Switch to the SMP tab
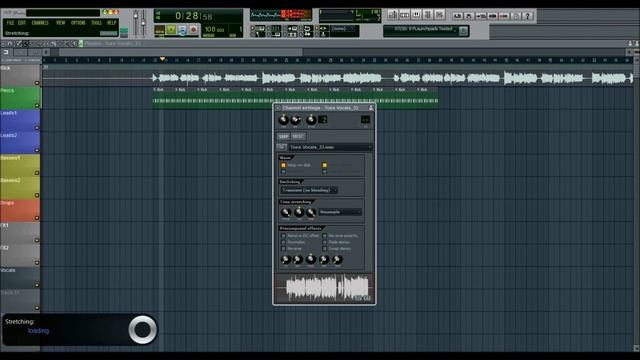This screenshot has width=640, height=360. coord(283,136)
